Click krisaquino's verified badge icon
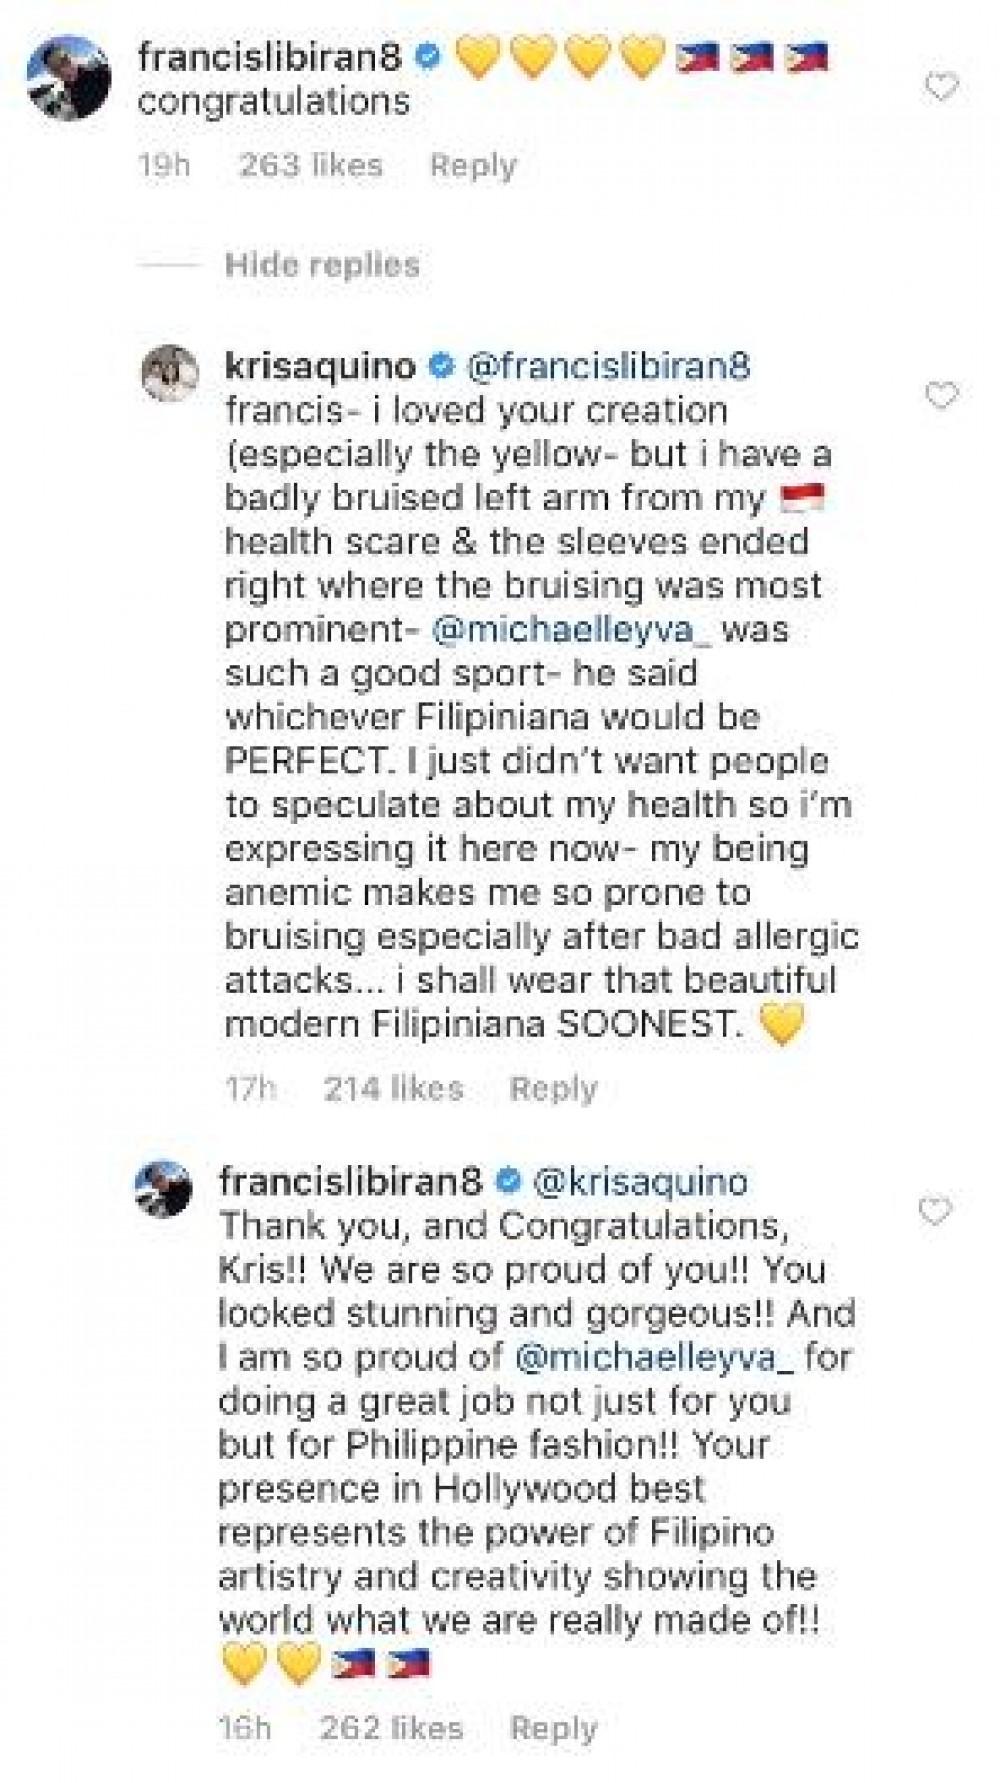Viewport: 1000px width, 1783px height. pyautogui.click(x=439, y=366)
